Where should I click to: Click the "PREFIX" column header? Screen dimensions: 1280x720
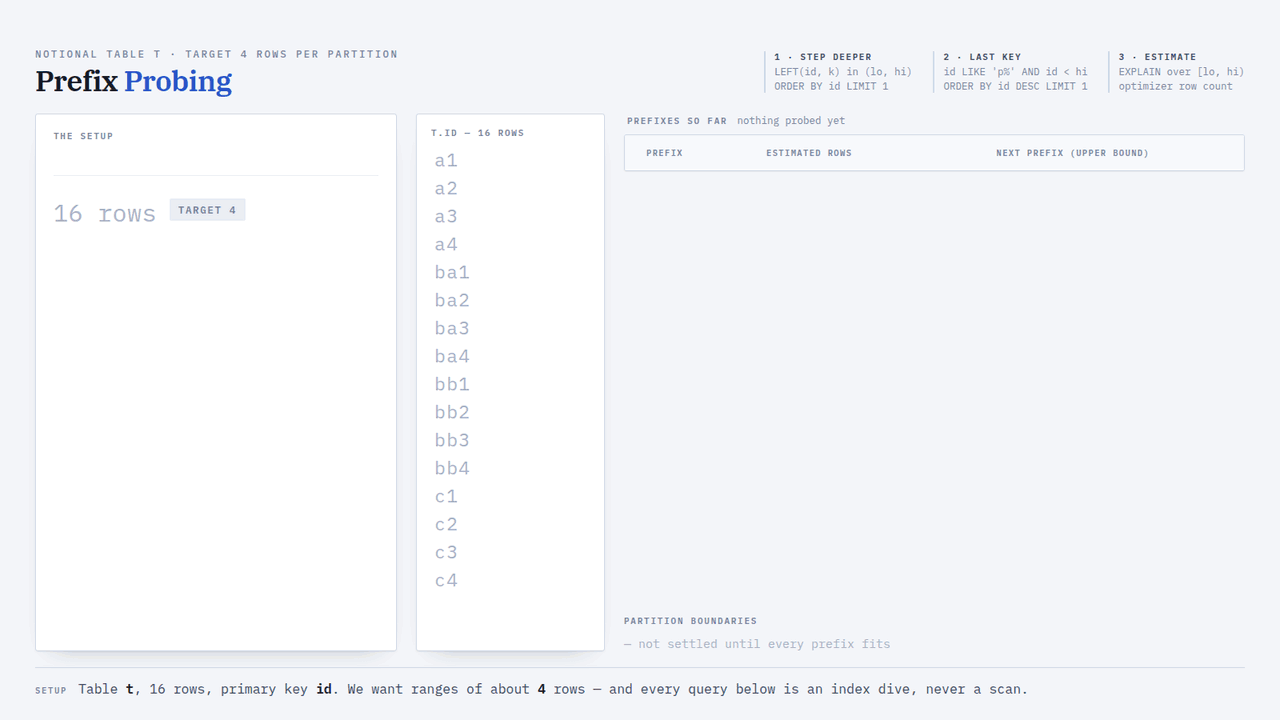[665, 153]
